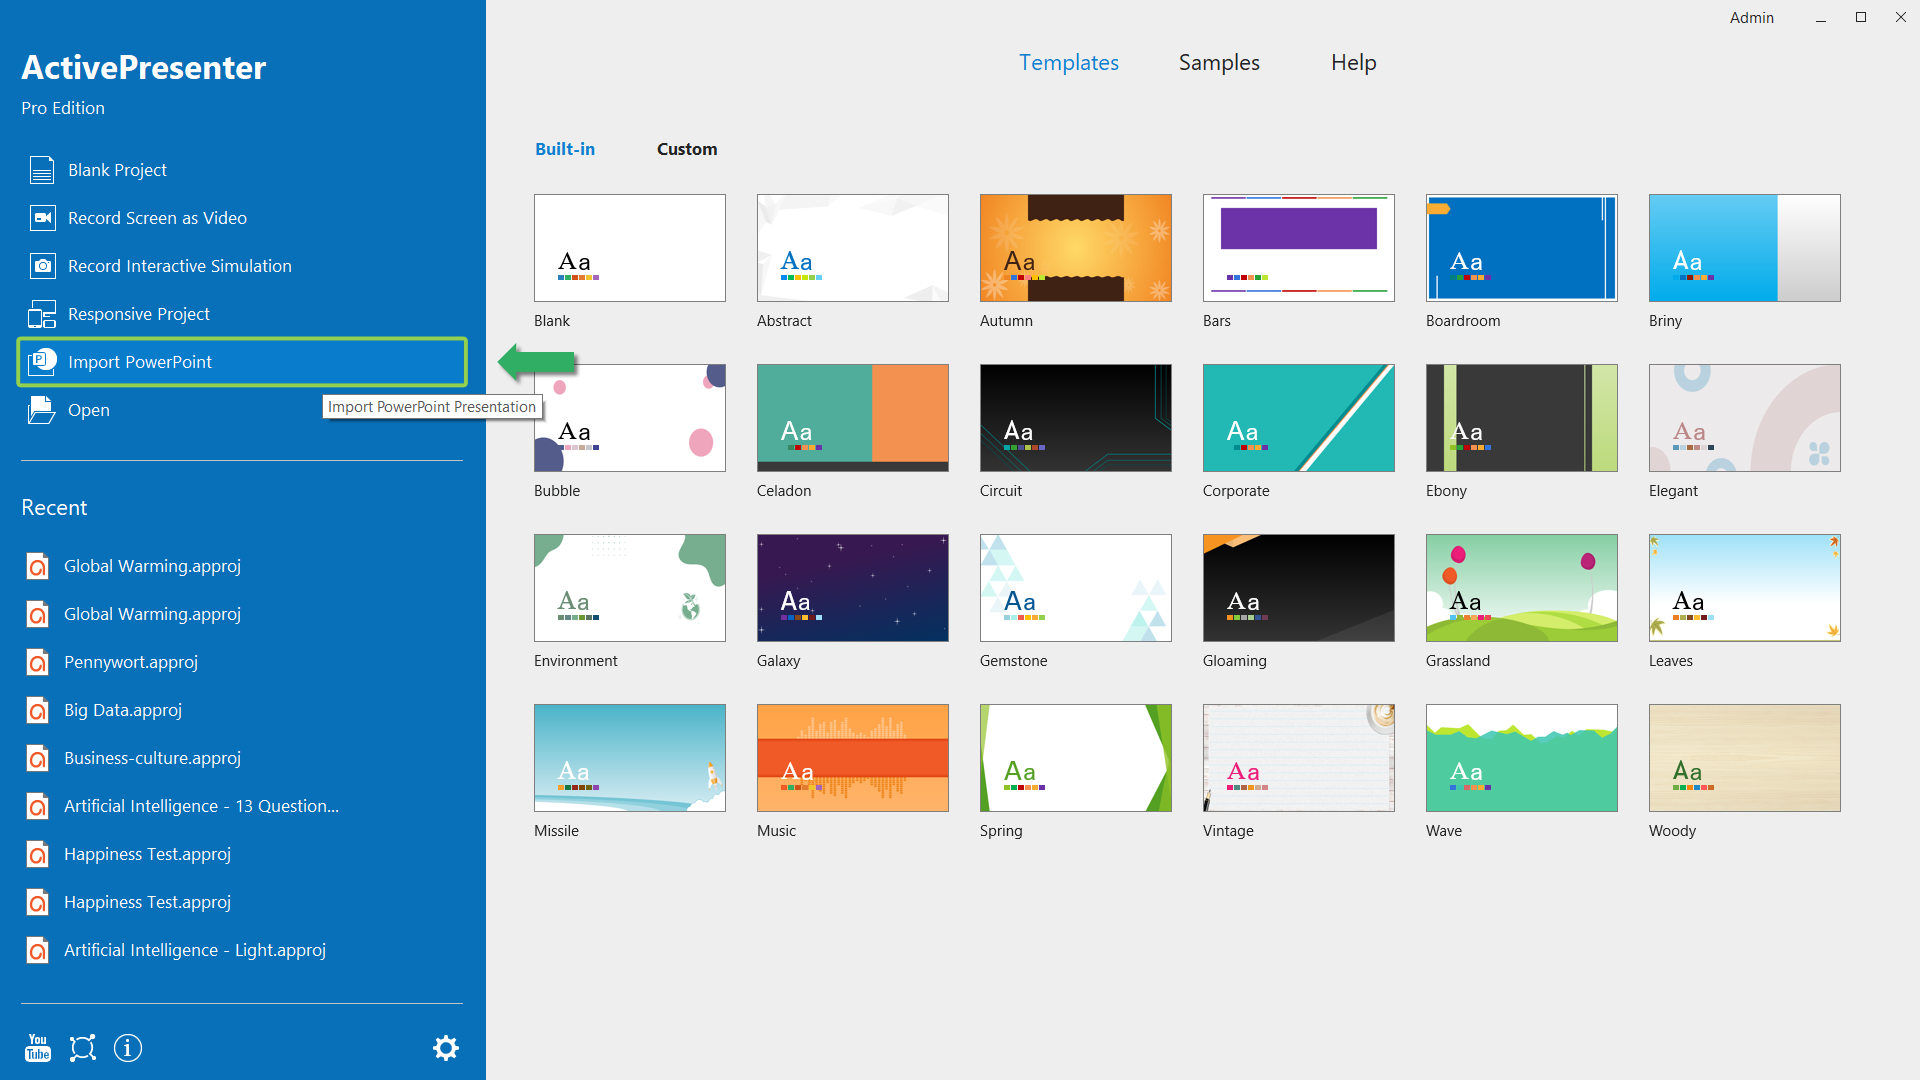Click the Import PowerPoint icon

(x=42, y=362)
